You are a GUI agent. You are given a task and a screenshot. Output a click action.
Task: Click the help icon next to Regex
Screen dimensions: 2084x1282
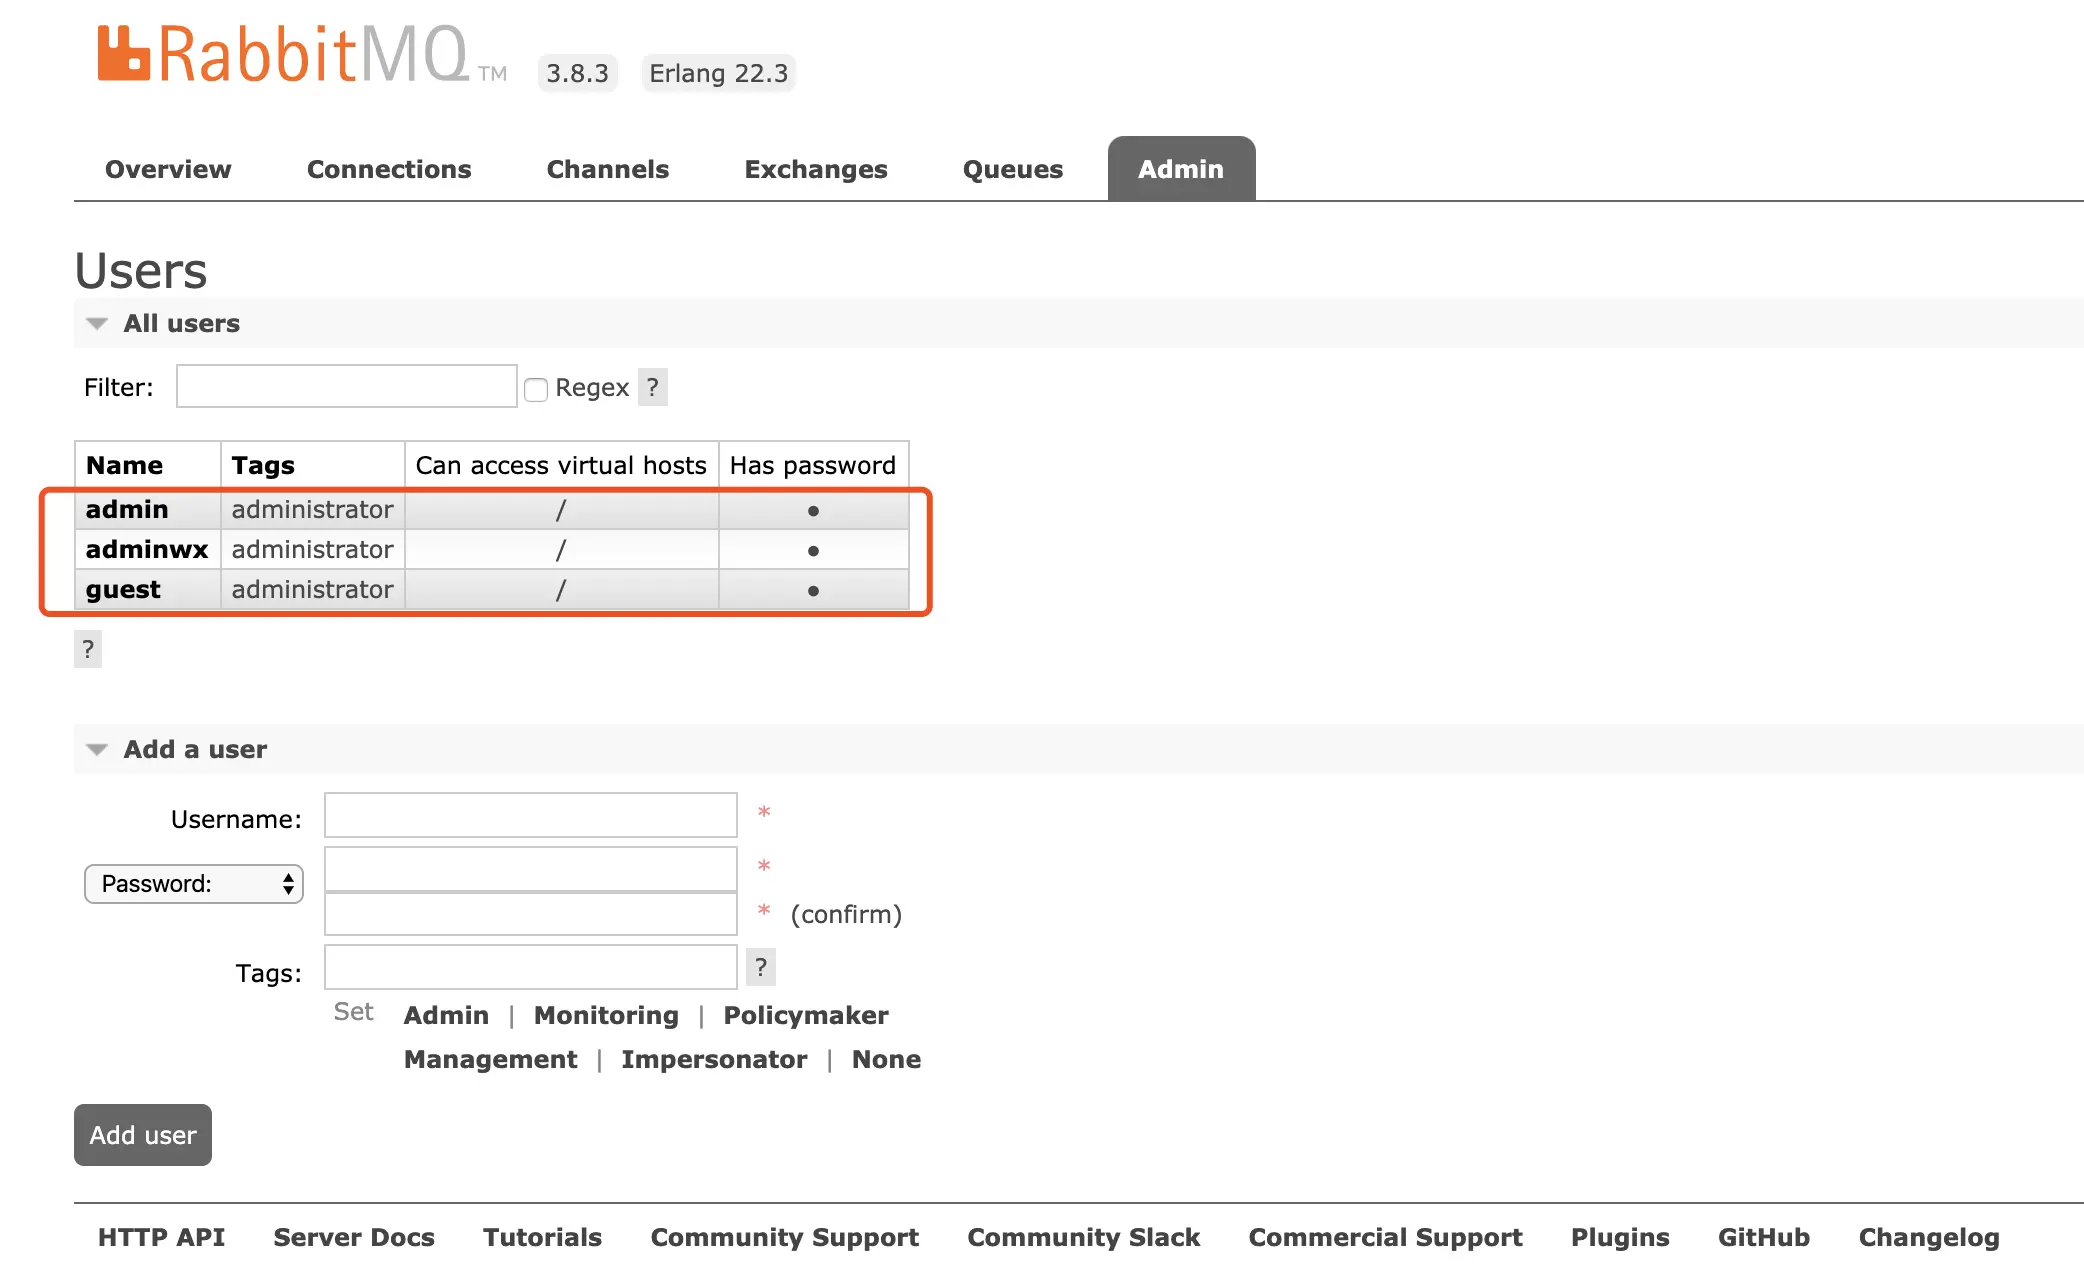tap(652, 387)
